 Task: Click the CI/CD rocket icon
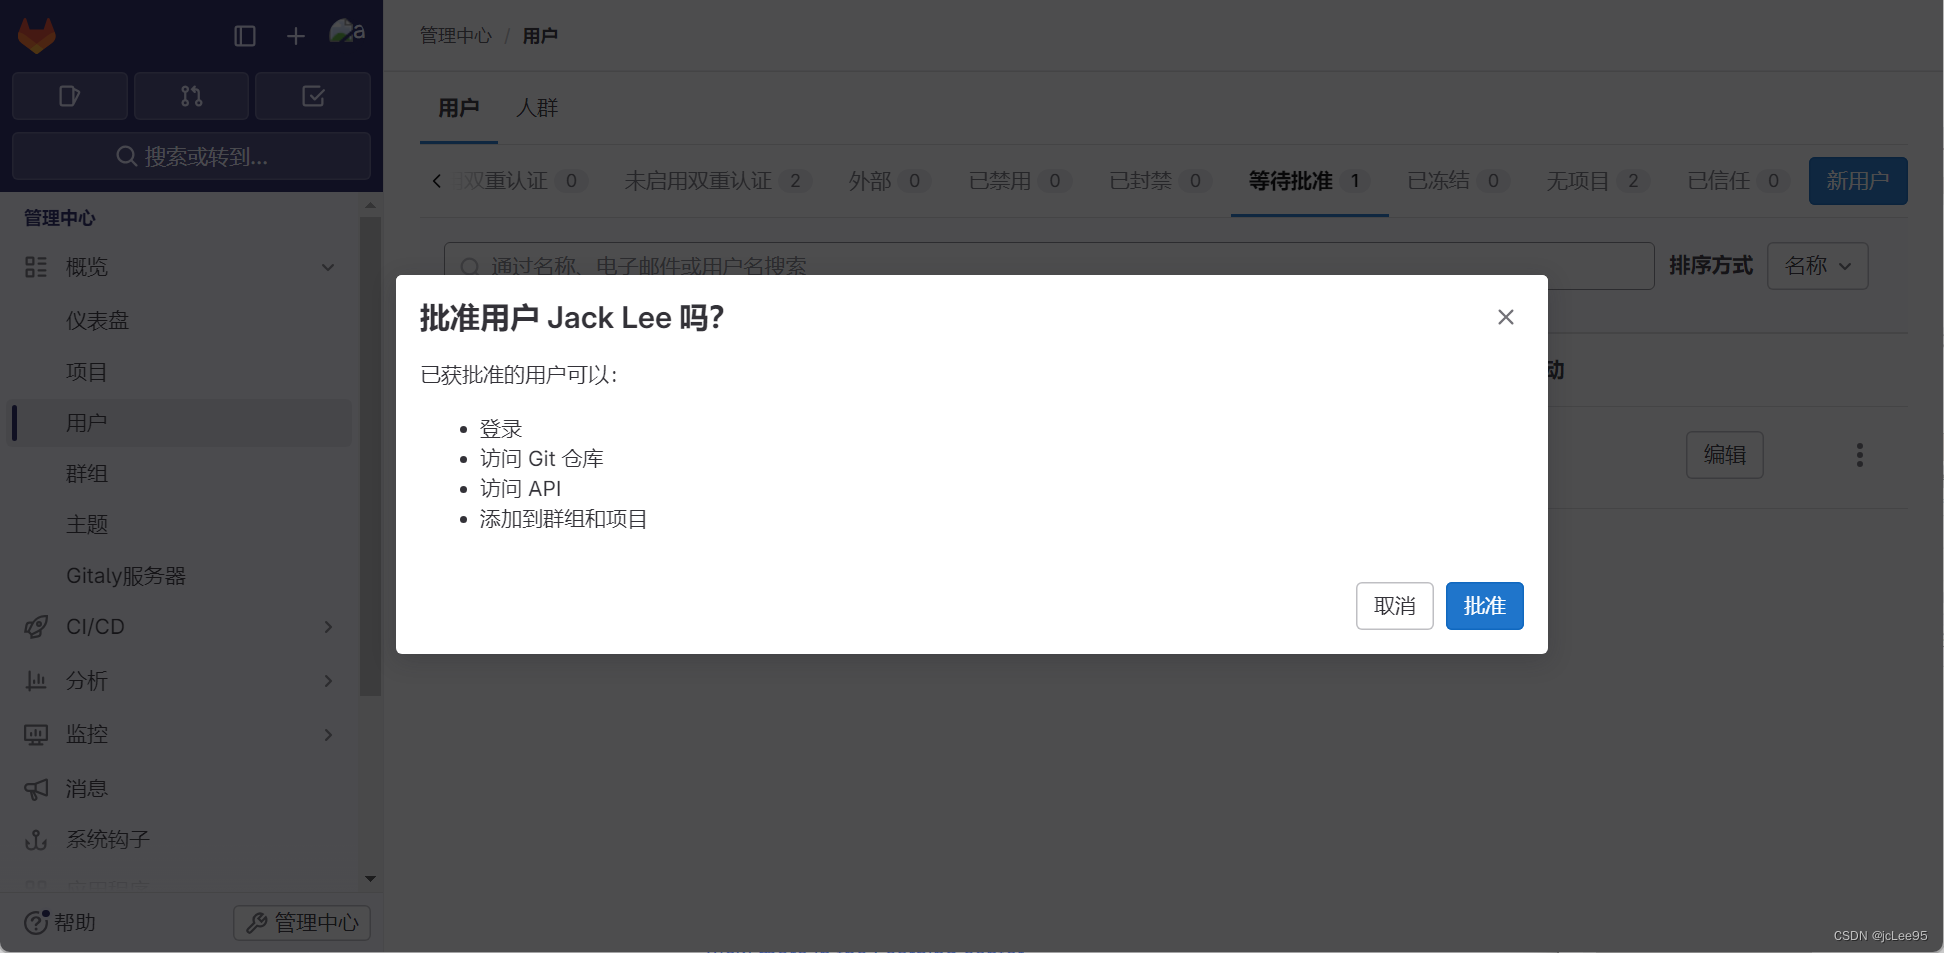click(36, 627)
